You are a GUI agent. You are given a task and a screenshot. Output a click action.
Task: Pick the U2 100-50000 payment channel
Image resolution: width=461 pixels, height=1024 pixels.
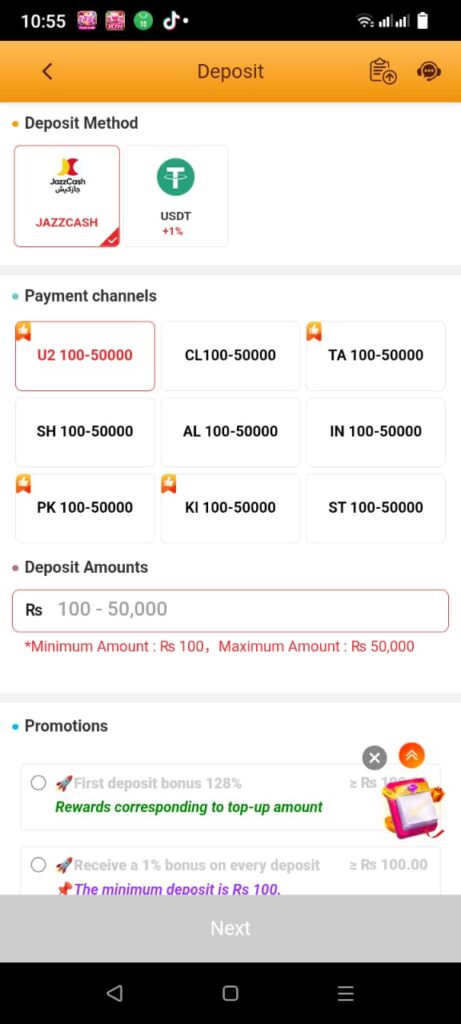[x=85, y=356]
